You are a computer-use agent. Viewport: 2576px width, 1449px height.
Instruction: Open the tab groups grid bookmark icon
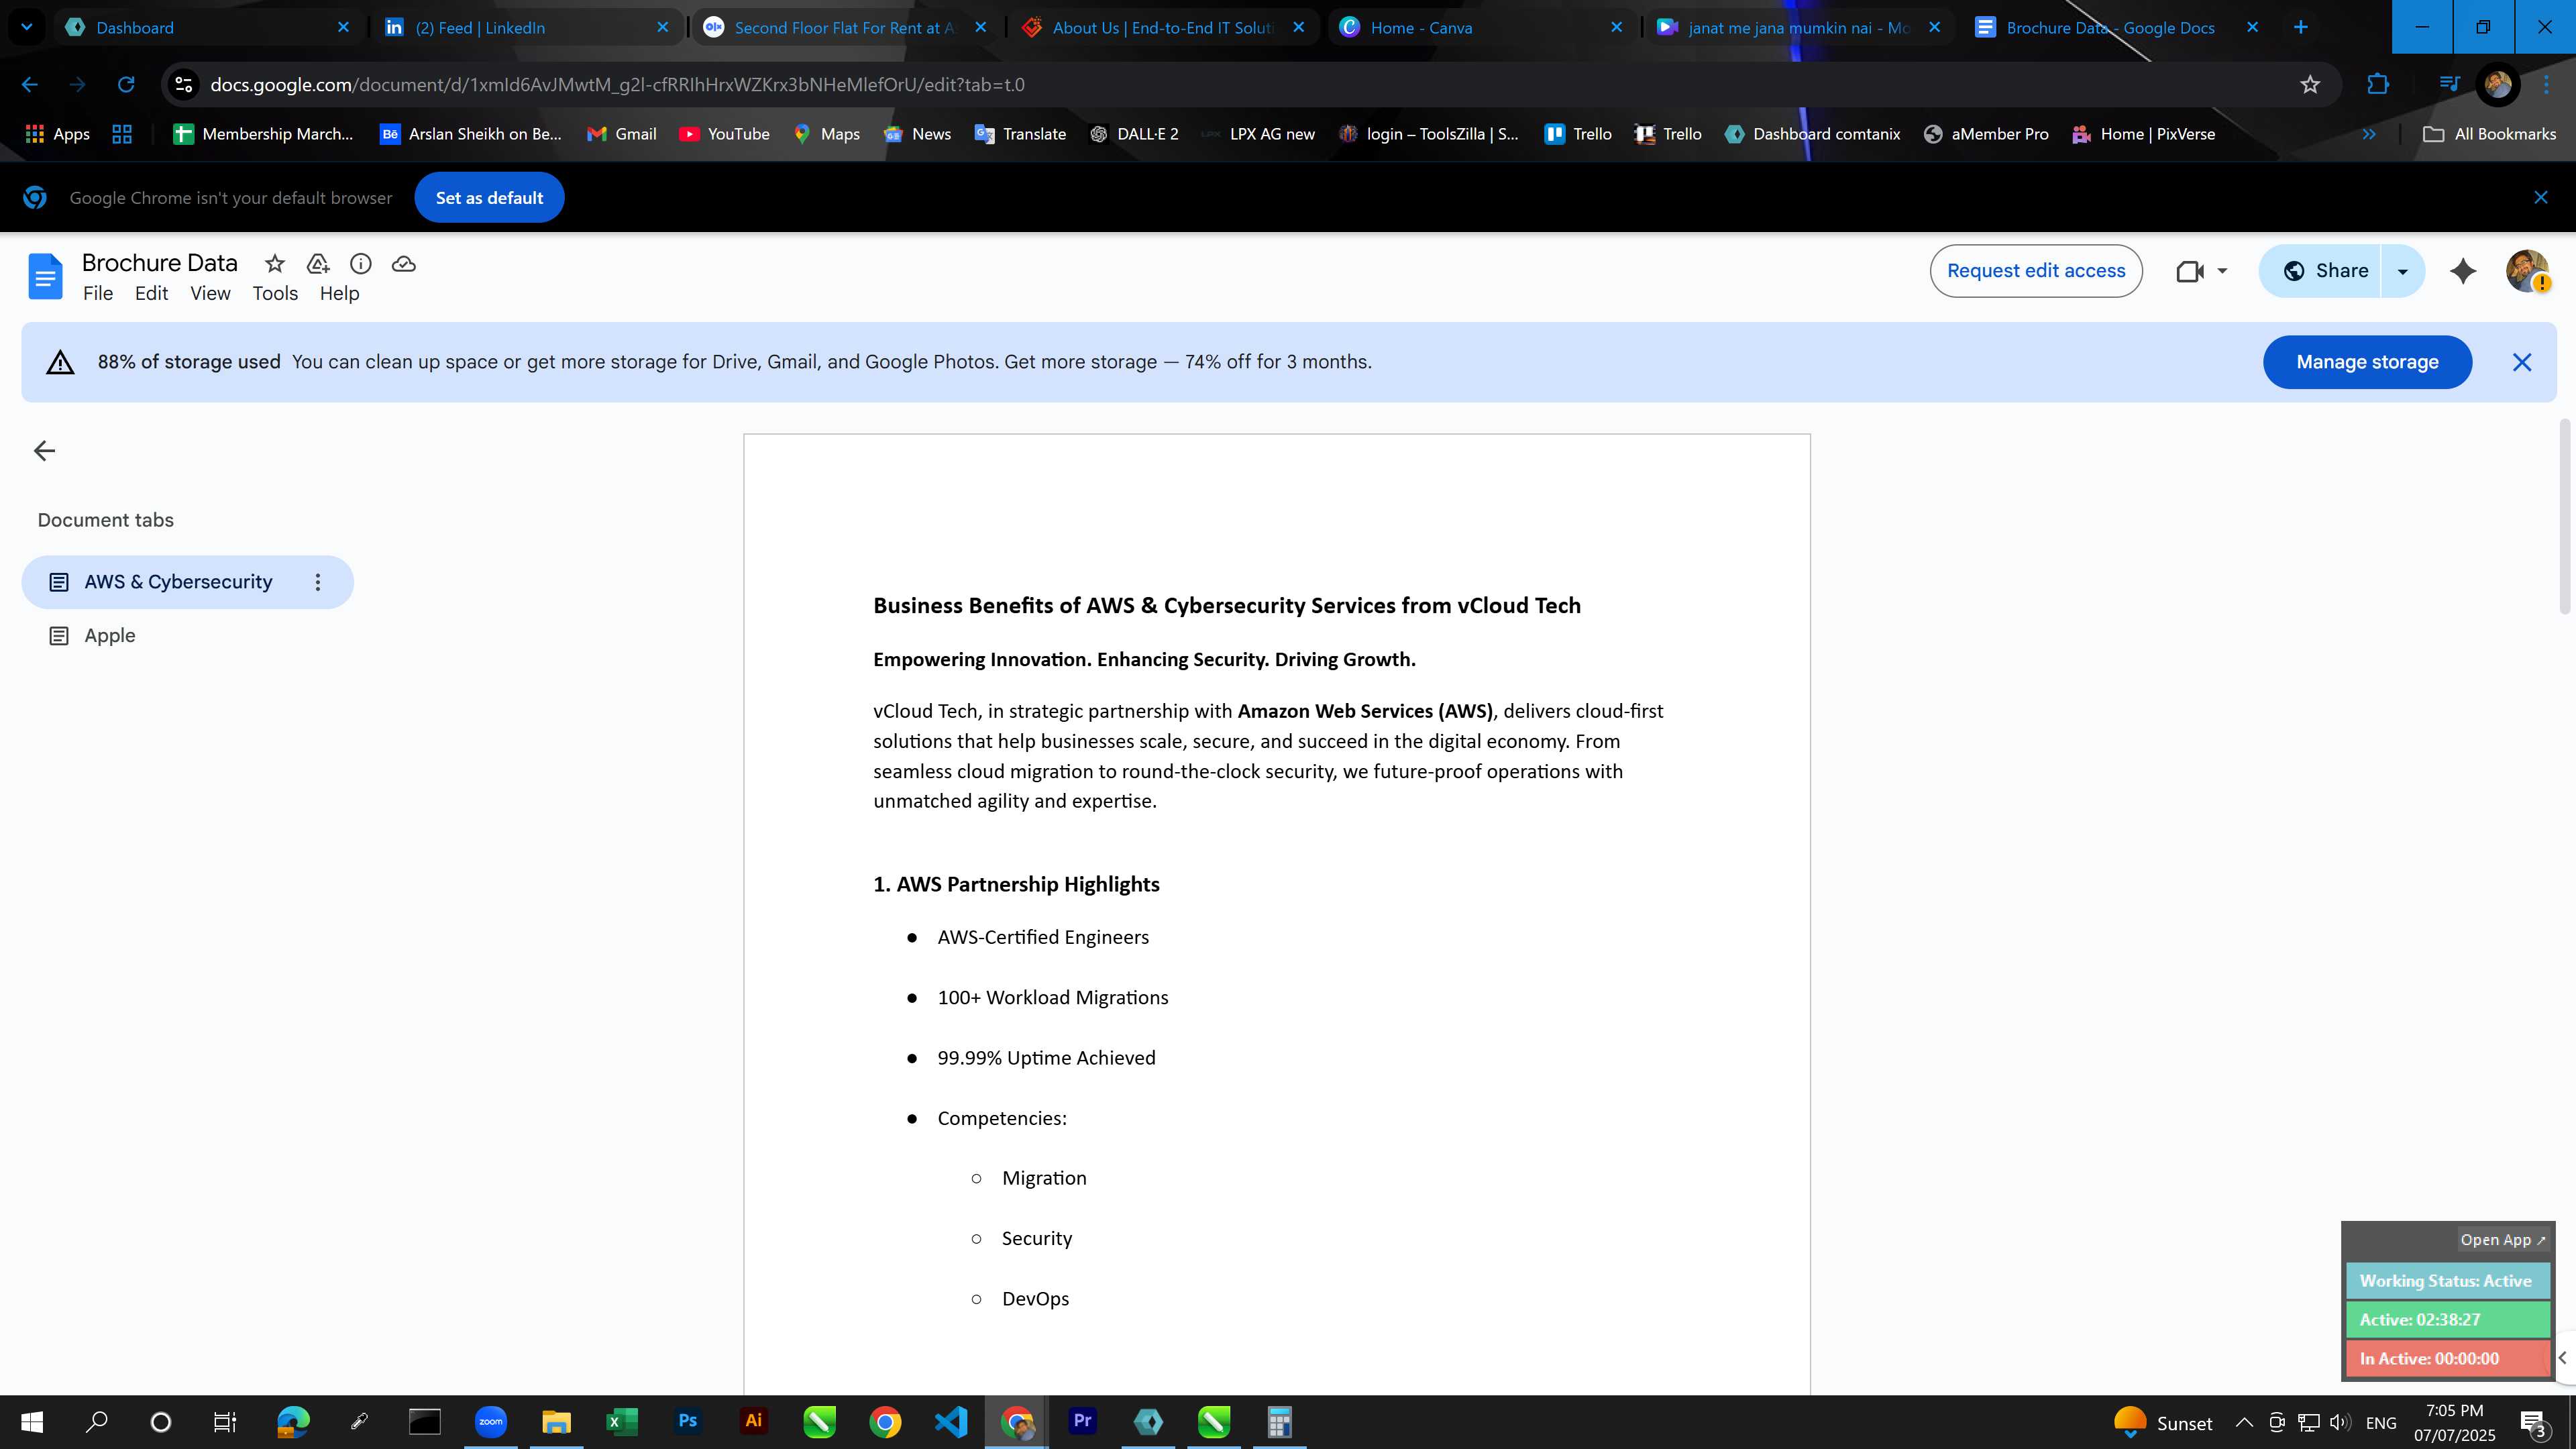click(x=122, y=134)
